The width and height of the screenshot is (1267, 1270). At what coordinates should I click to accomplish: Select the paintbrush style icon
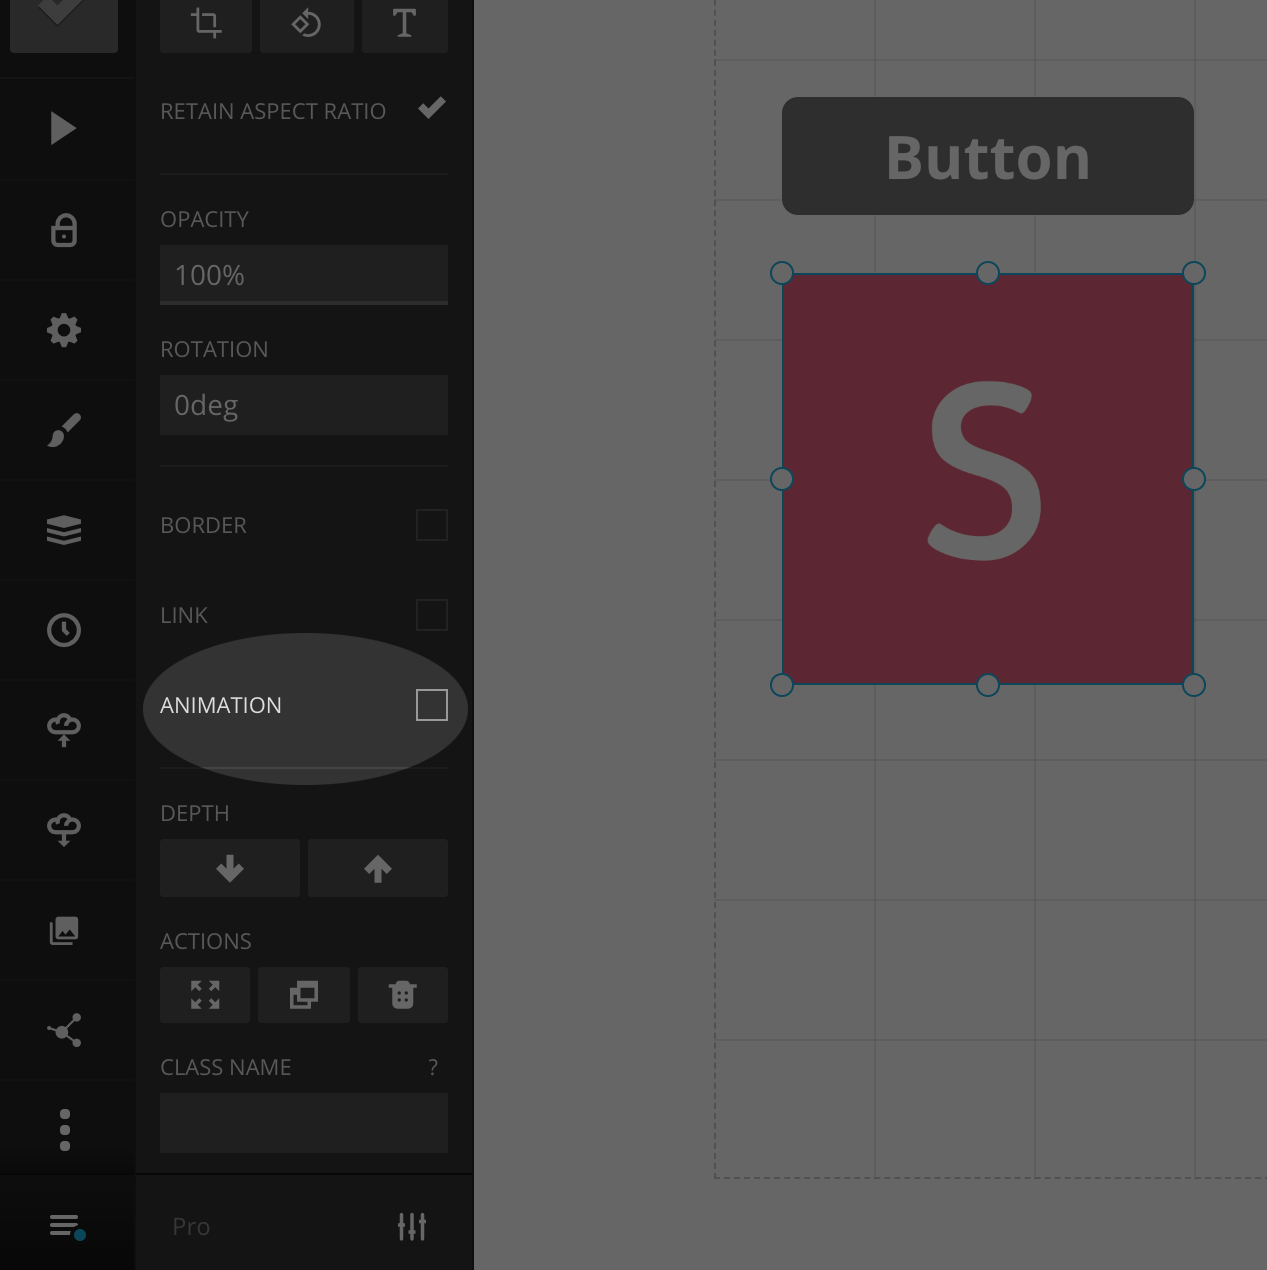(x=64, y=430)
